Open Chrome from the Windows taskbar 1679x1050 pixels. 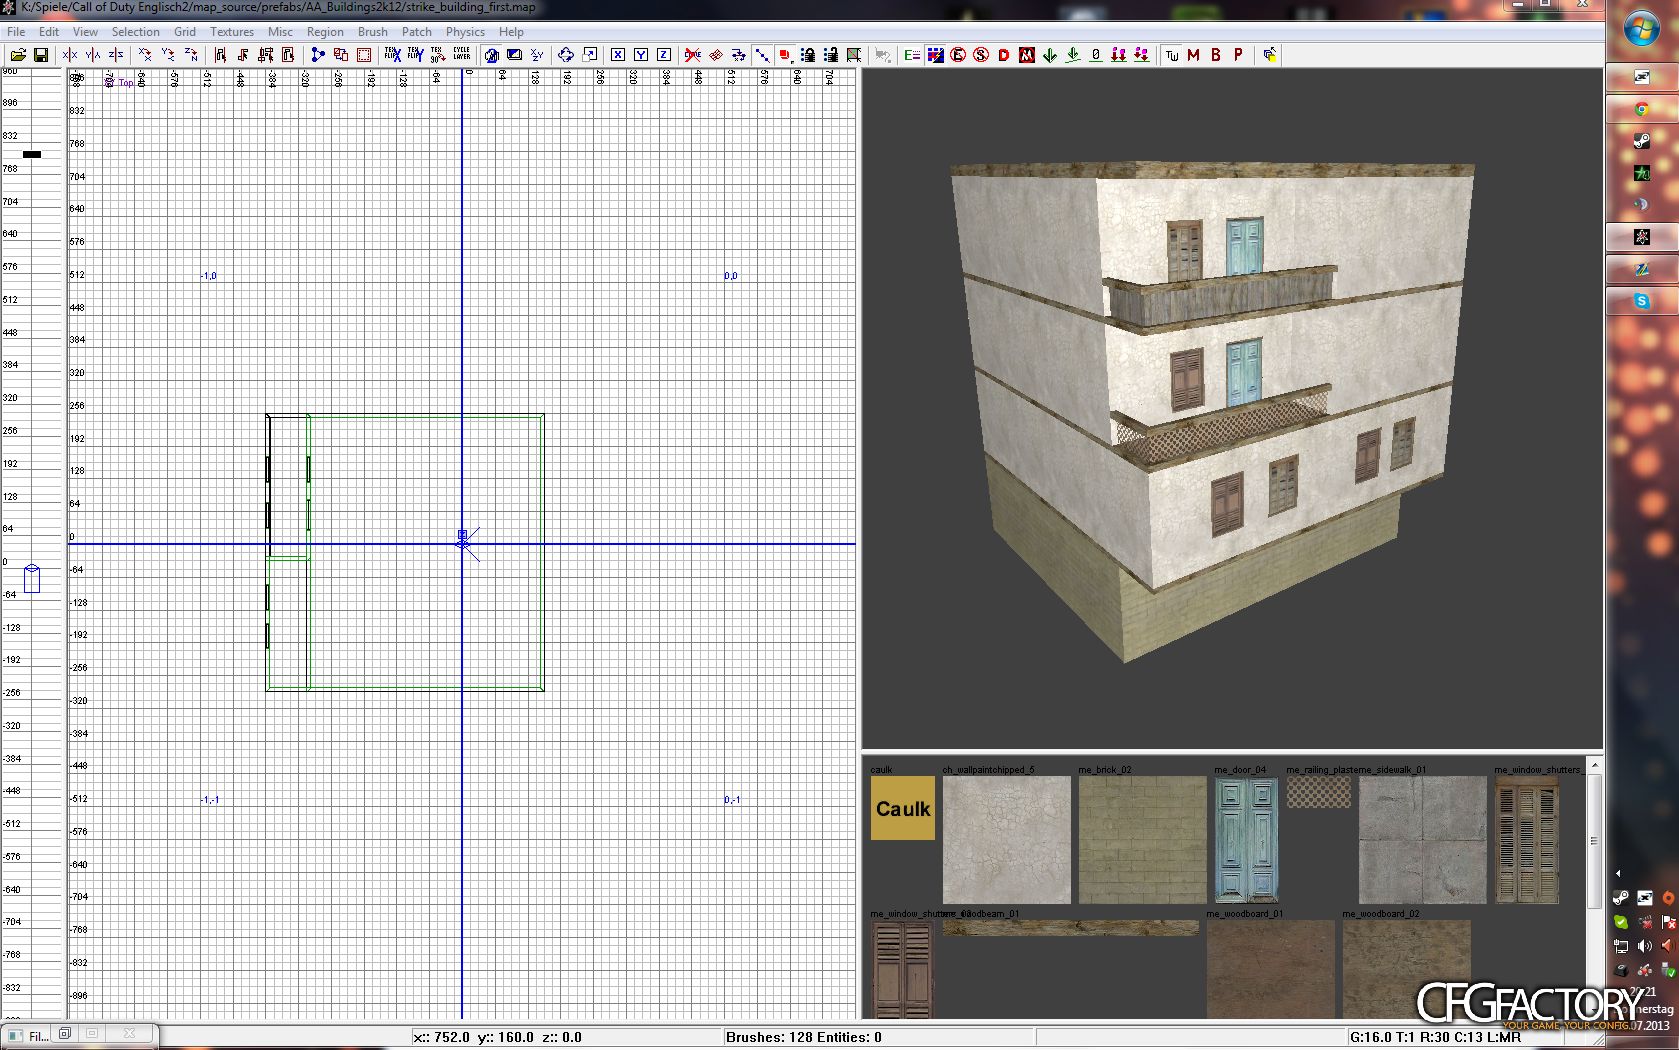[1641, 109]
